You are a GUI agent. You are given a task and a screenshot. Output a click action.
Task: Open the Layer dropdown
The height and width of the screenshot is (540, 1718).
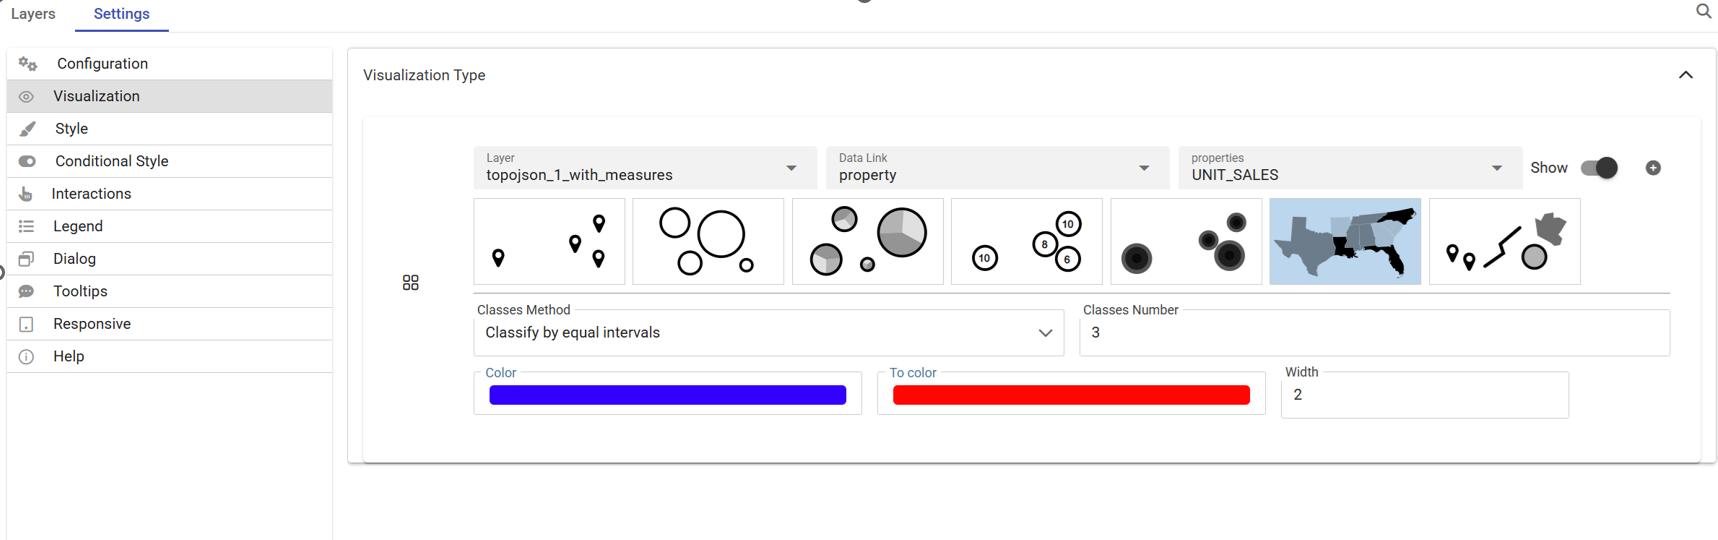click(x=645, y=168)
